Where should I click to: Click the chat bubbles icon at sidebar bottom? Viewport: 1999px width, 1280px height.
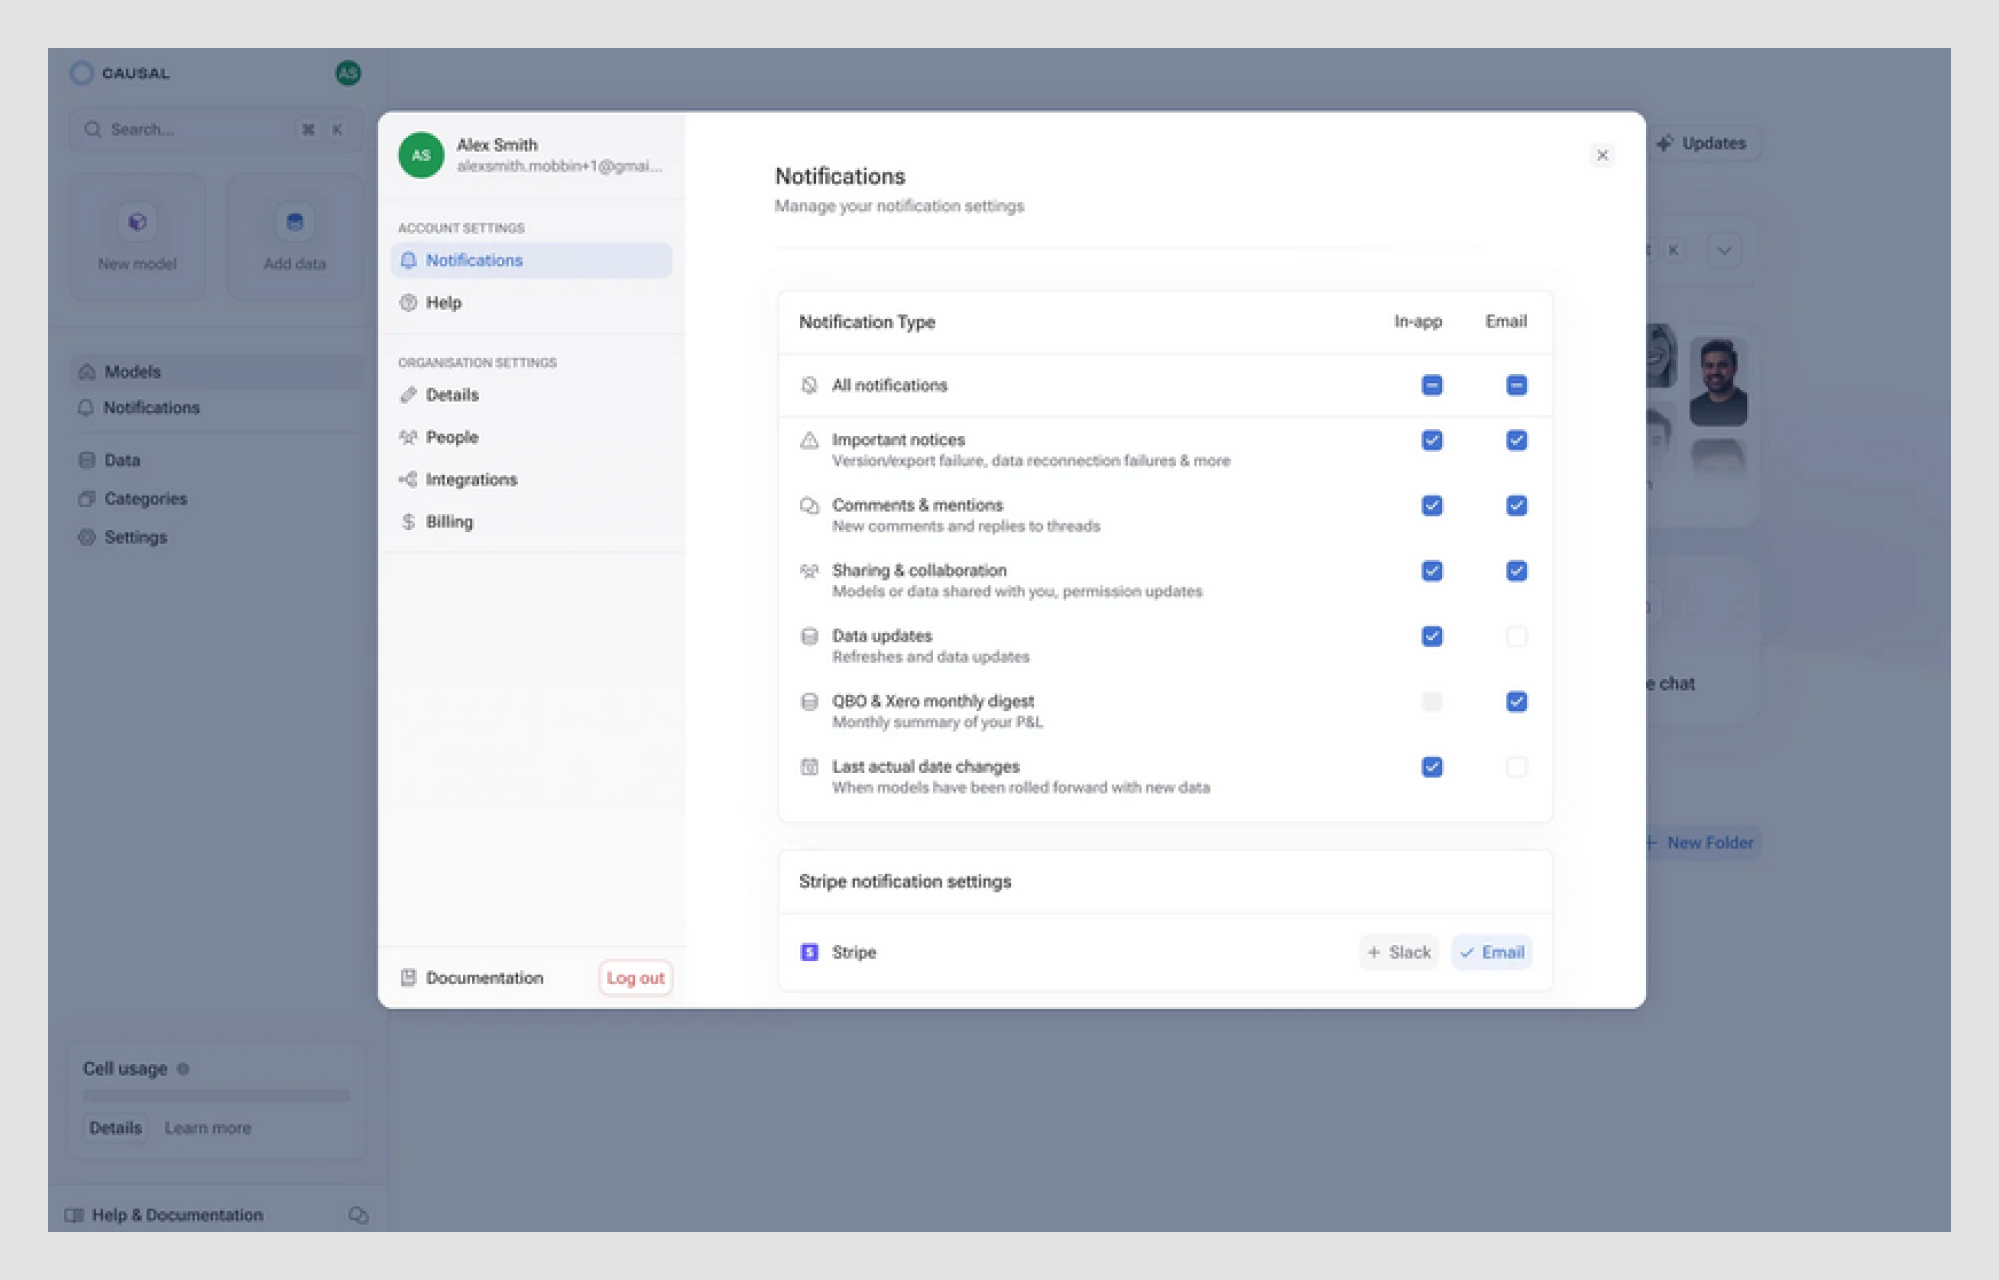358,1215
